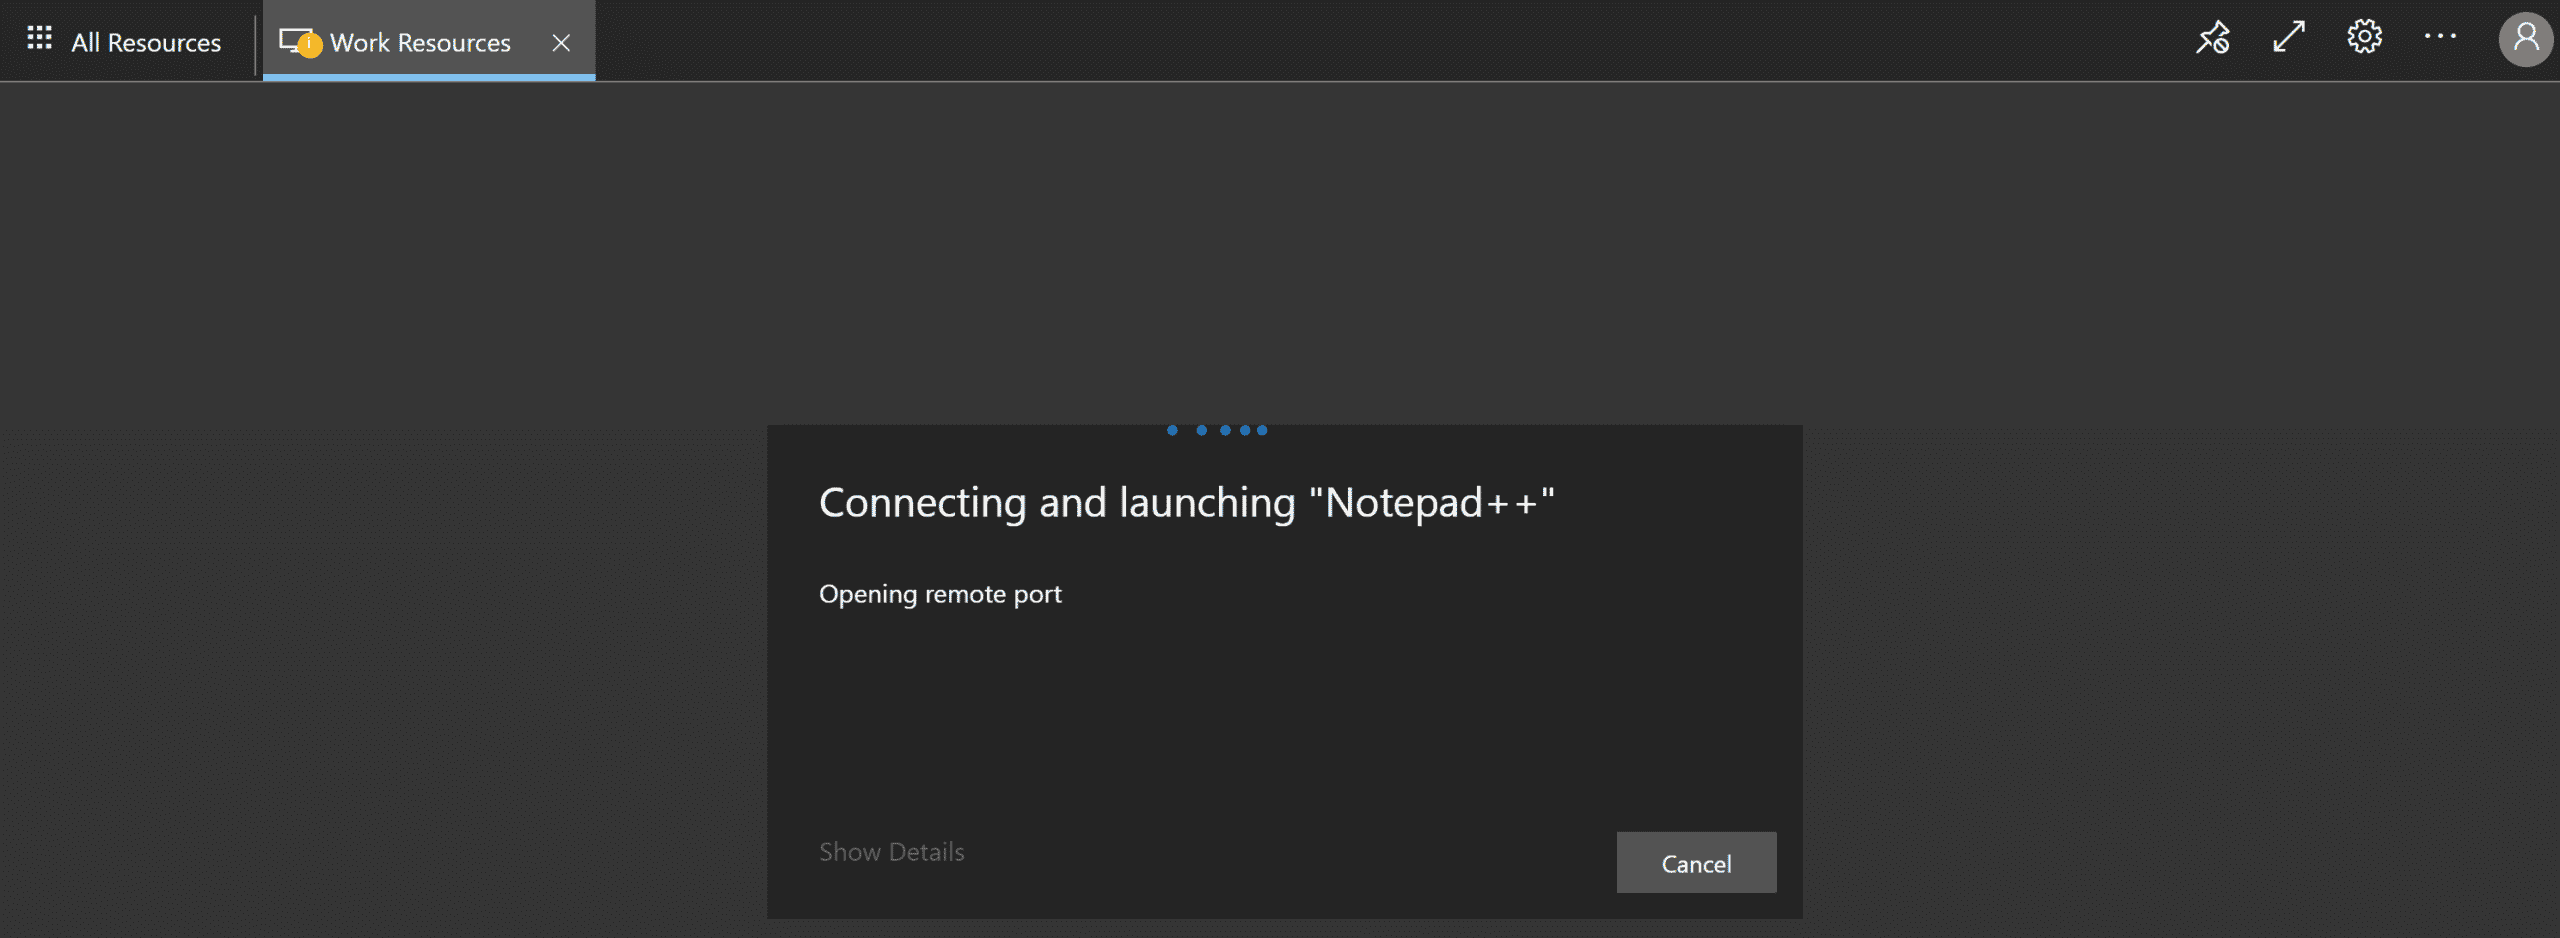Close the Work Resources tab
This screenshot has width=2560, height=938.
pos(561,43)
